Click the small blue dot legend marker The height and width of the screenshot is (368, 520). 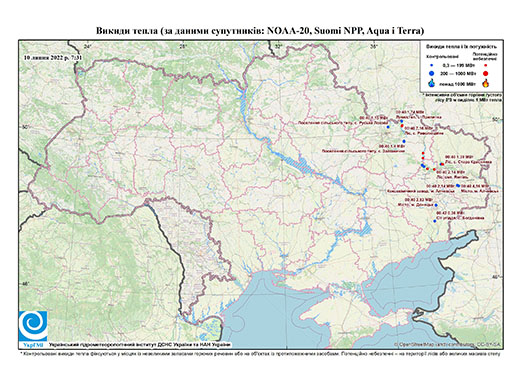coord(432,66)
